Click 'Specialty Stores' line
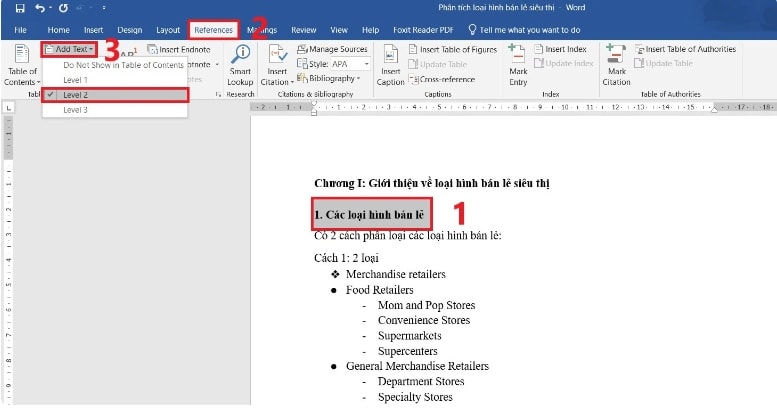This screenshot has height=408, width=777. [415, 397]
